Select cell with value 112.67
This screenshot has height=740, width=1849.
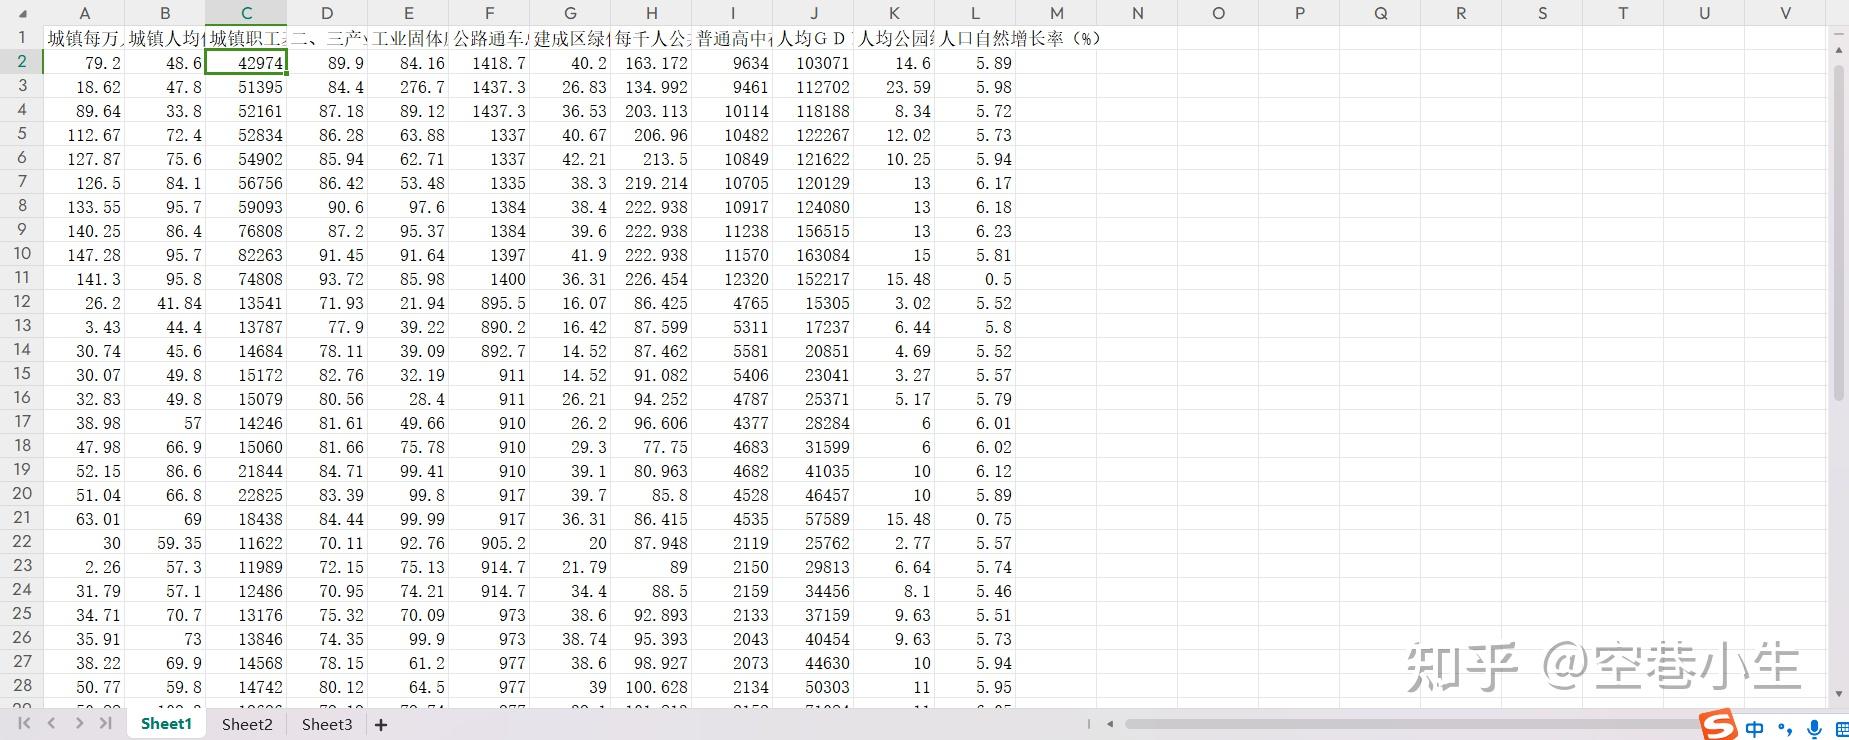pos(85,135)
